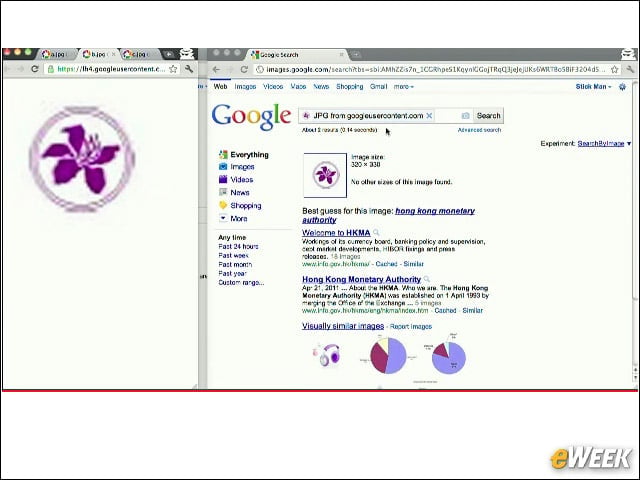Open Videos in Google top navigation
The width and height of the screenshot is (640, 480).
[x=273, y=87]
